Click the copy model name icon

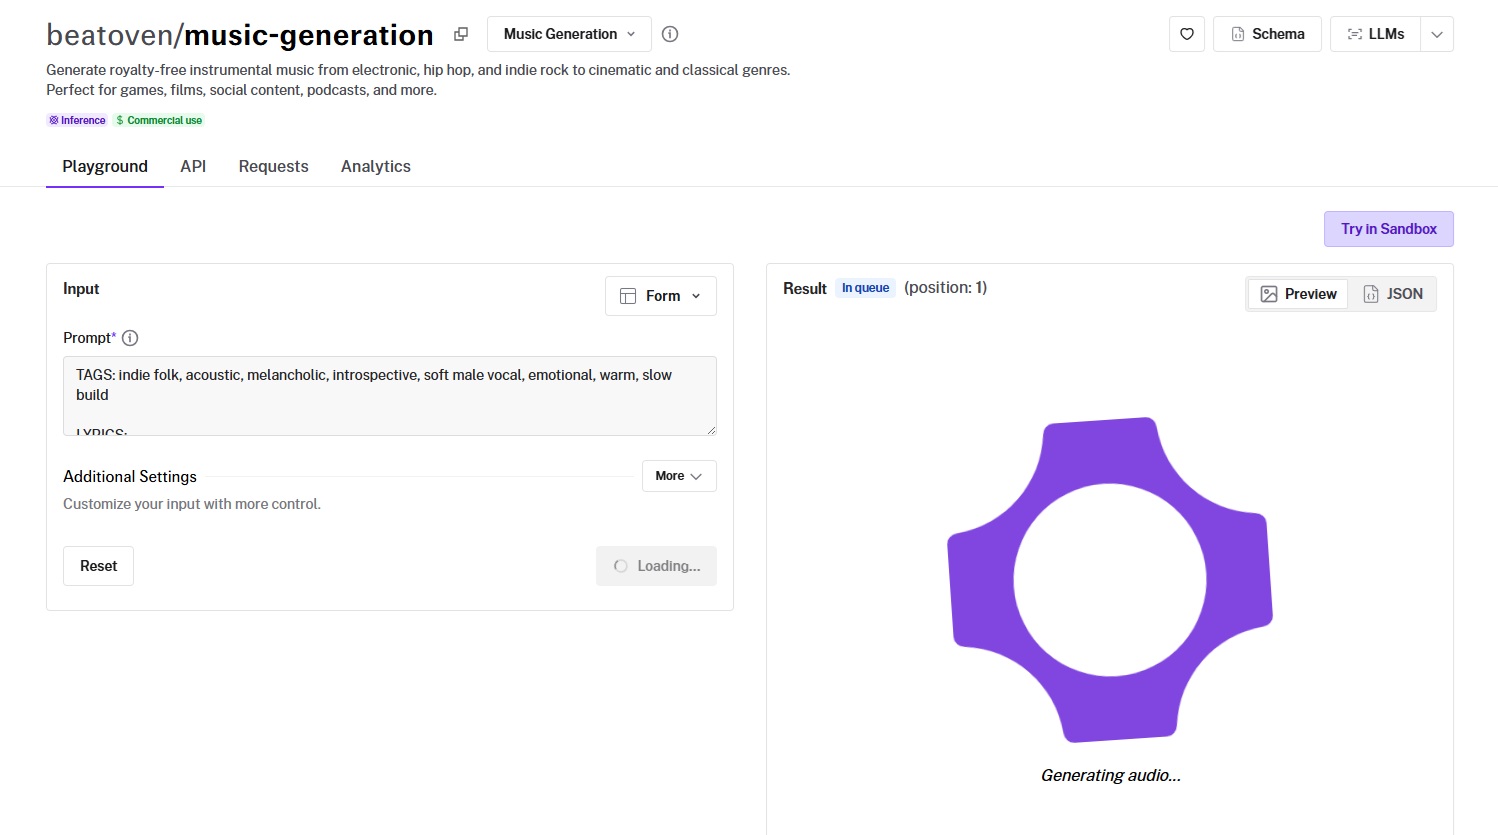pos(461,34)
